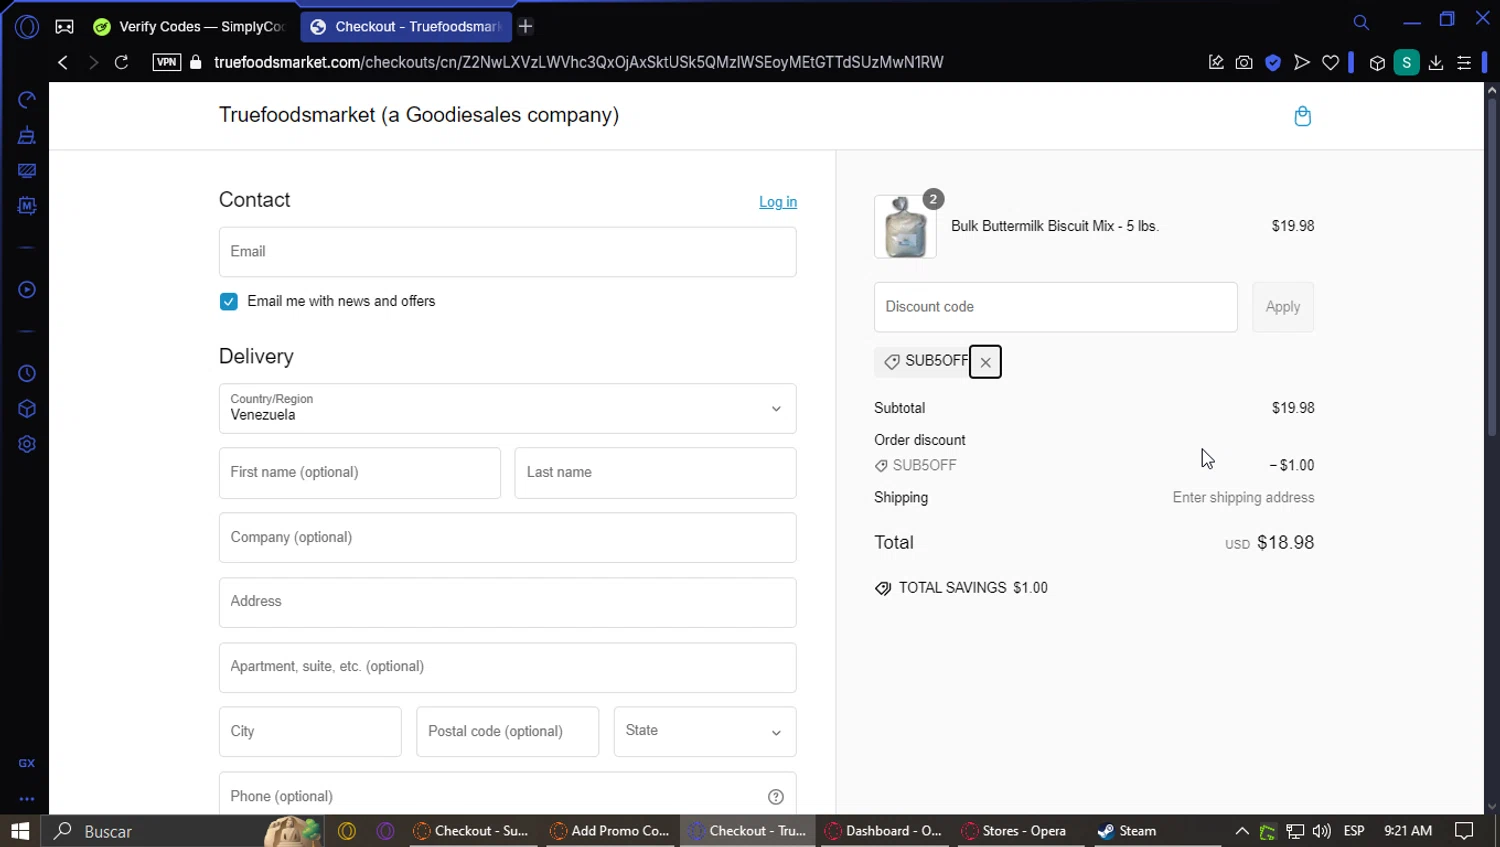Open the downloads arrow icon
1500x847 pixels.
(1436, 62)
